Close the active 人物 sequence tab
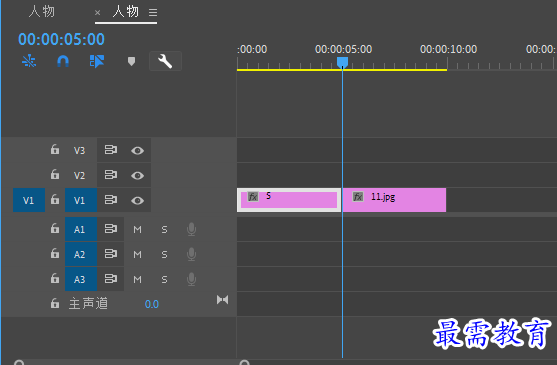The image size is (557, 365). pos(97,13)
